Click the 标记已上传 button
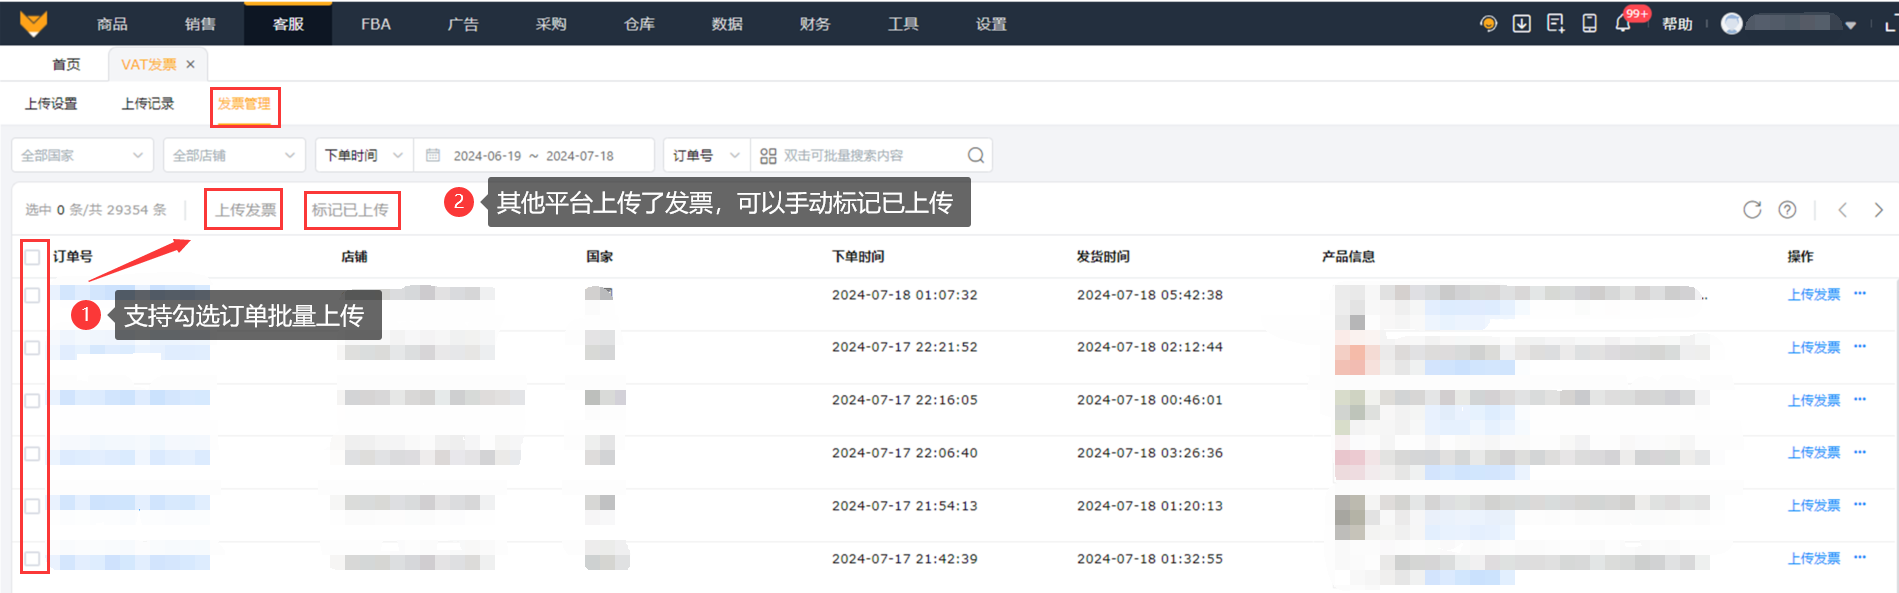 [350, 210]
